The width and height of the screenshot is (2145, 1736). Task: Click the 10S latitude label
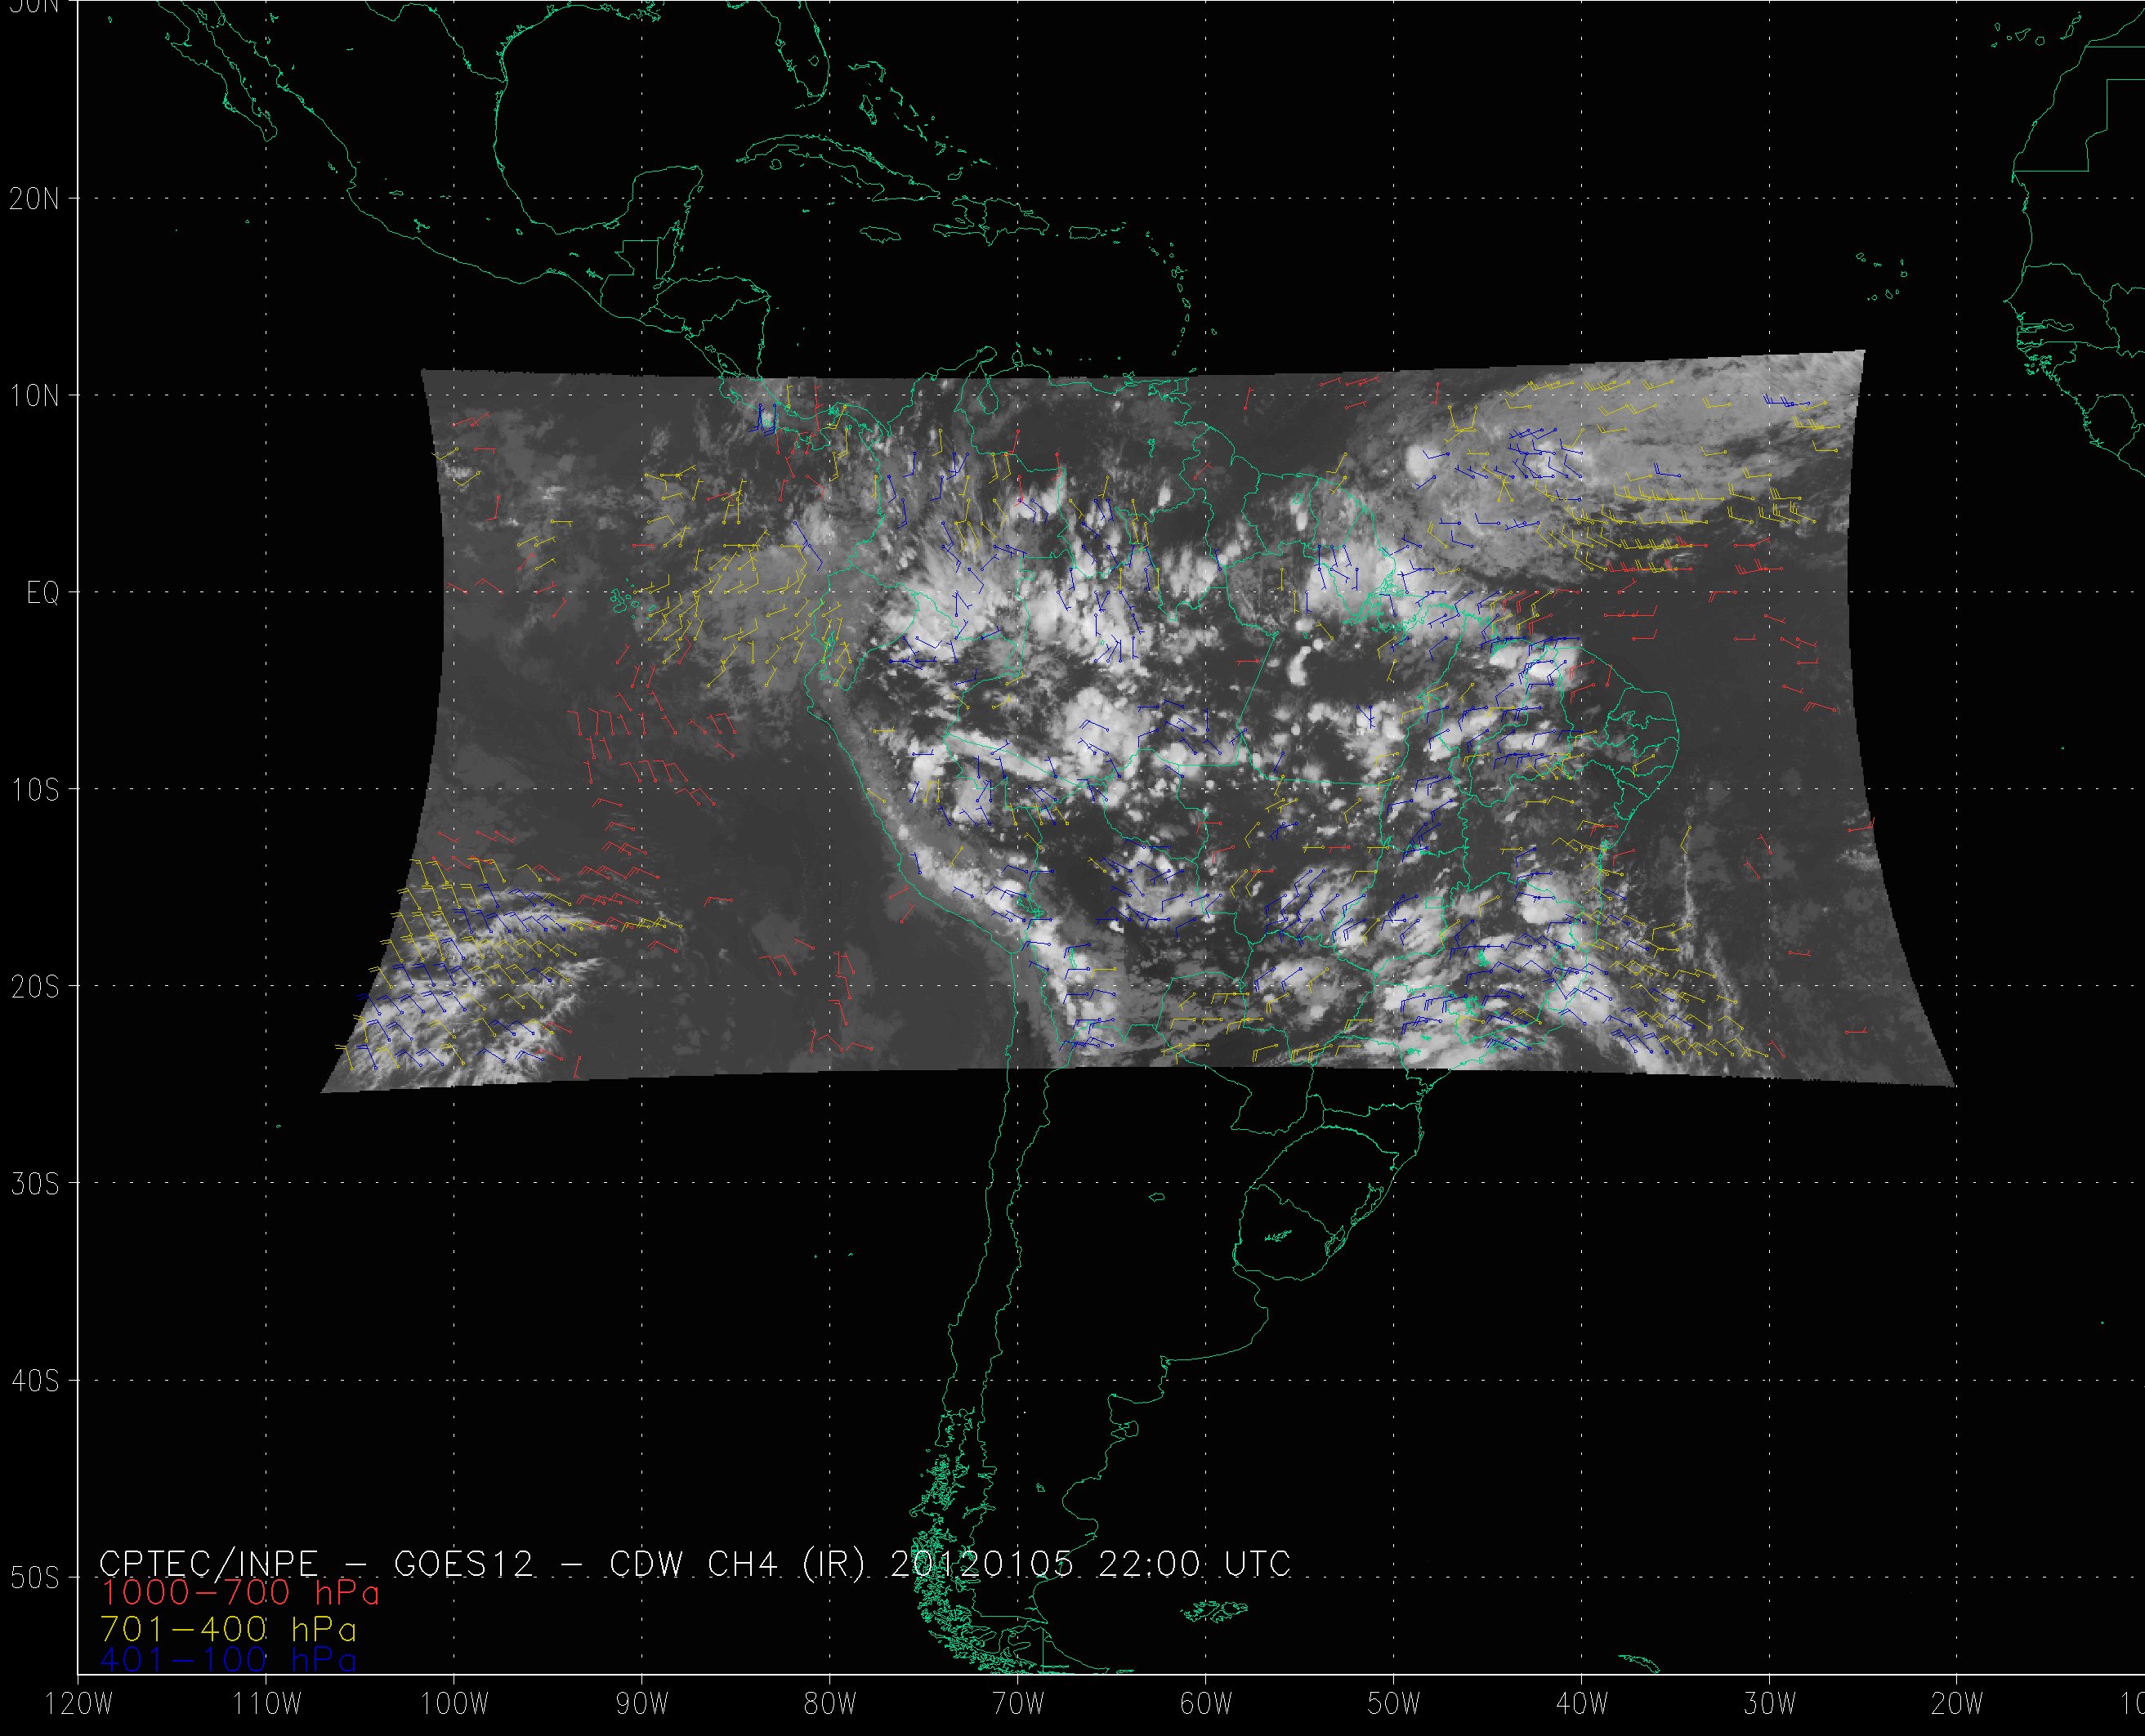34,790
